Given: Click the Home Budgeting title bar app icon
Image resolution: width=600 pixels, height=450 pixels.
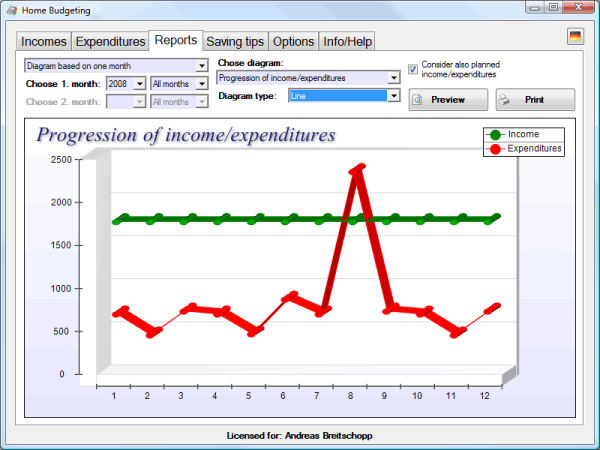Looking at the screenshot, I should tap(12, 10).
